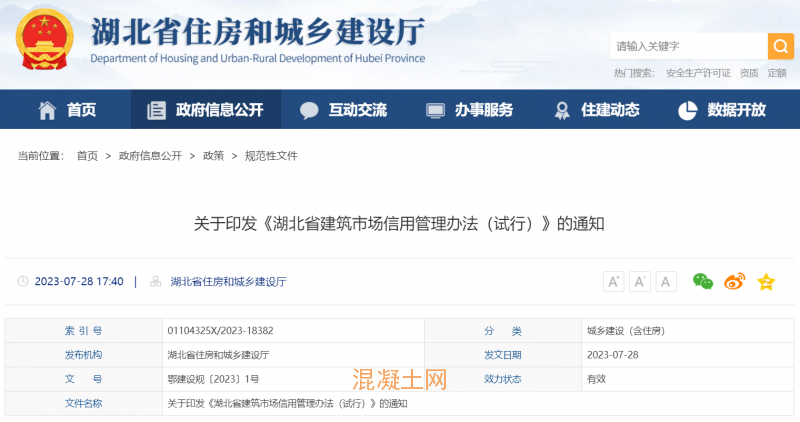Select 办事服务 in the nav bar

[469, 110]
